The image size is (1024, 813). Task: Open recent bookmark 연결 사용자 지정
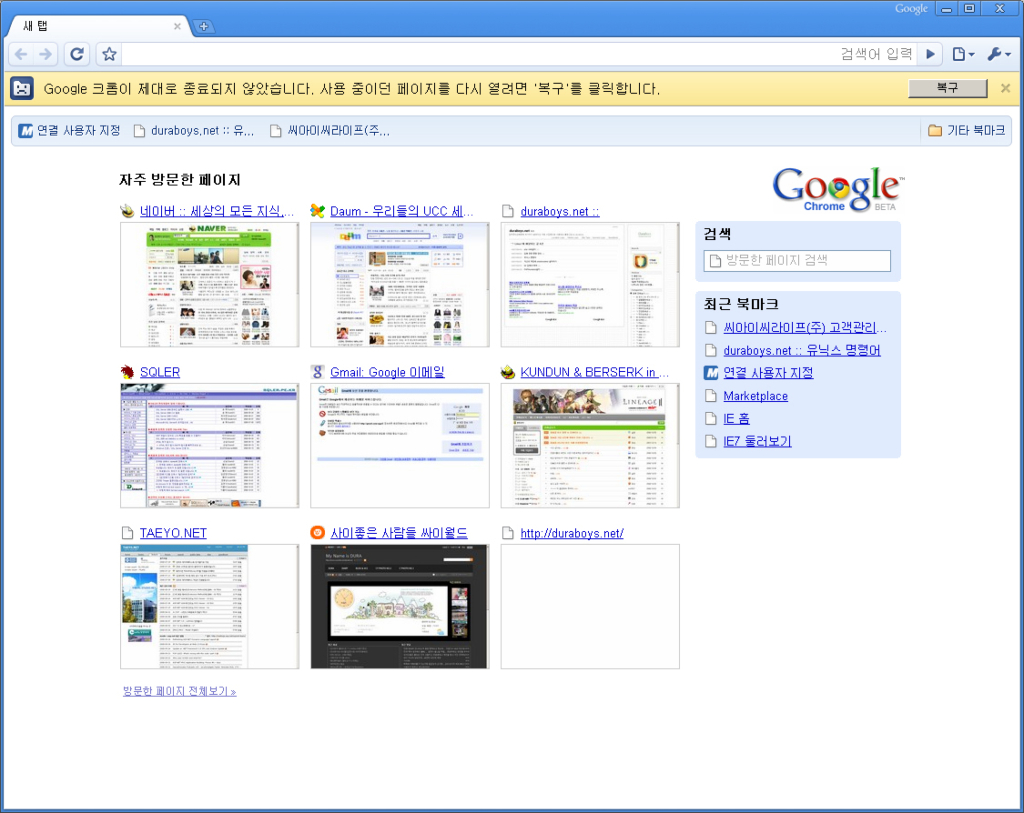pyautogui.click(x=768, y=373)
